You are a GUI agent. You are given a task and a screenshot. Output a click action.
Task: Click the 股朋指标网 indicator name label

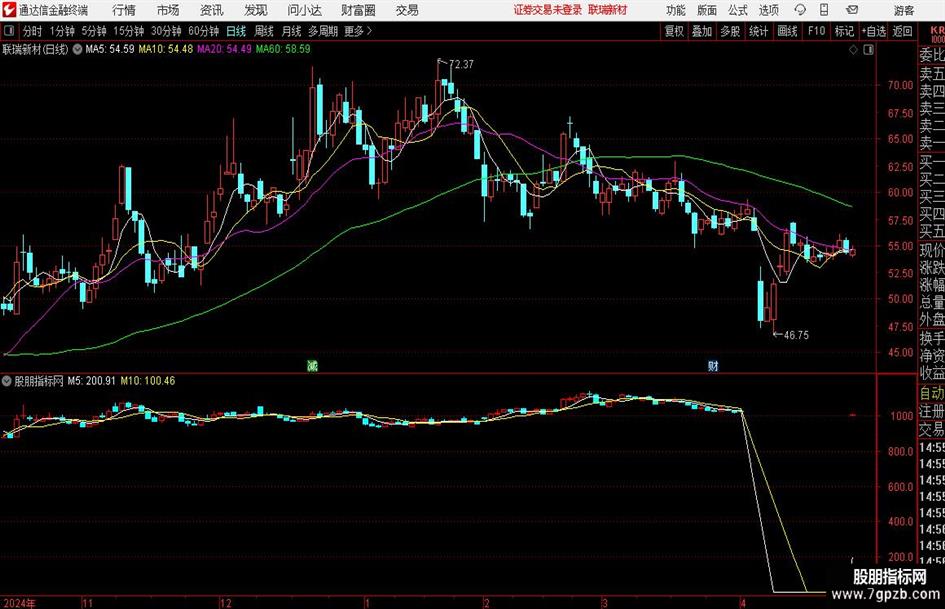[39, 381]
